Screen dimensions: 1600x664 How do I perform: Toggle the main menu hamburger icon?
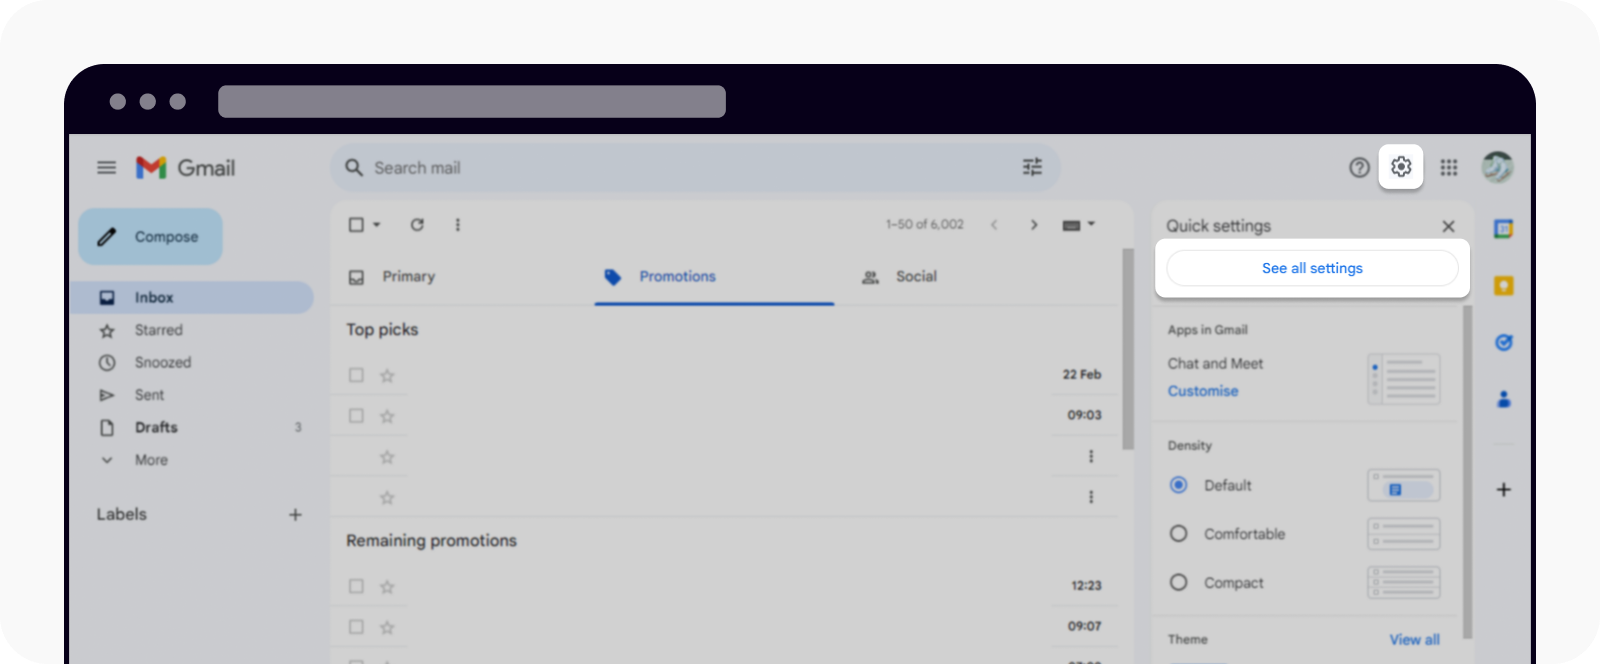click(x=107, y=168)
